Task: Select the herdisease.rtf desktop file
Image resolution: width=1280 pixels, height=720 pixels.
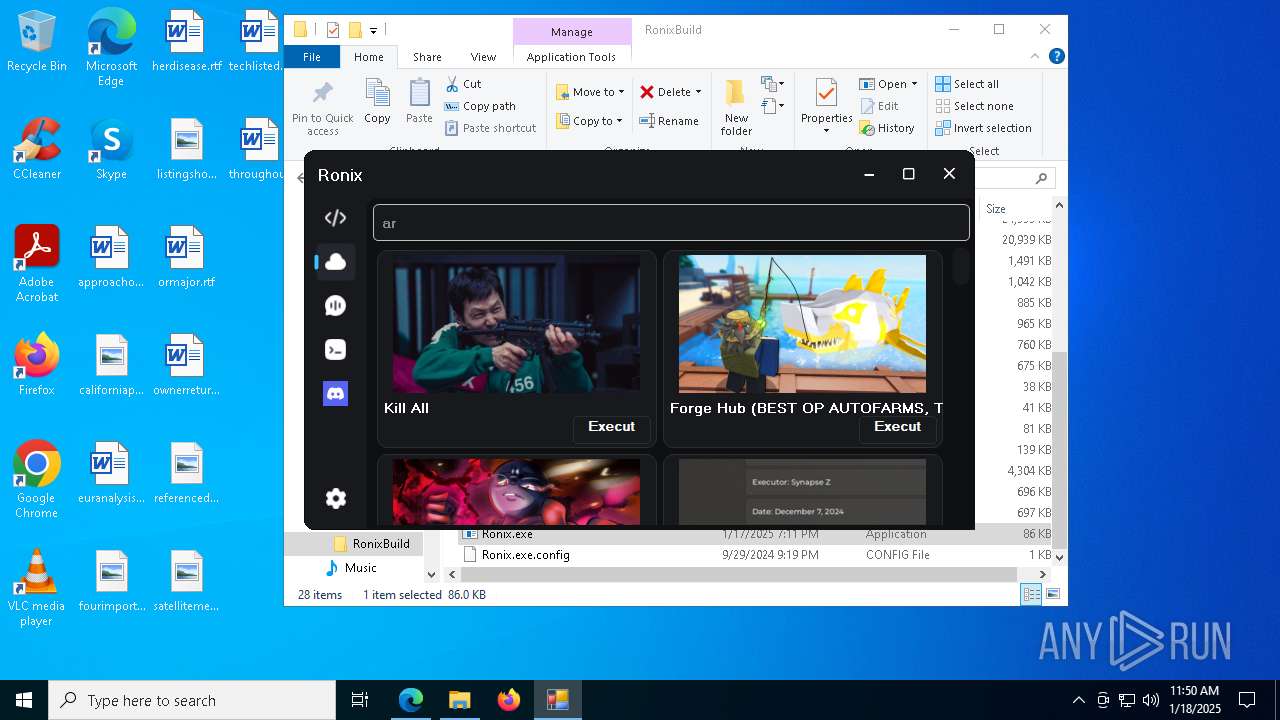Action: click(x=186, y=42)
